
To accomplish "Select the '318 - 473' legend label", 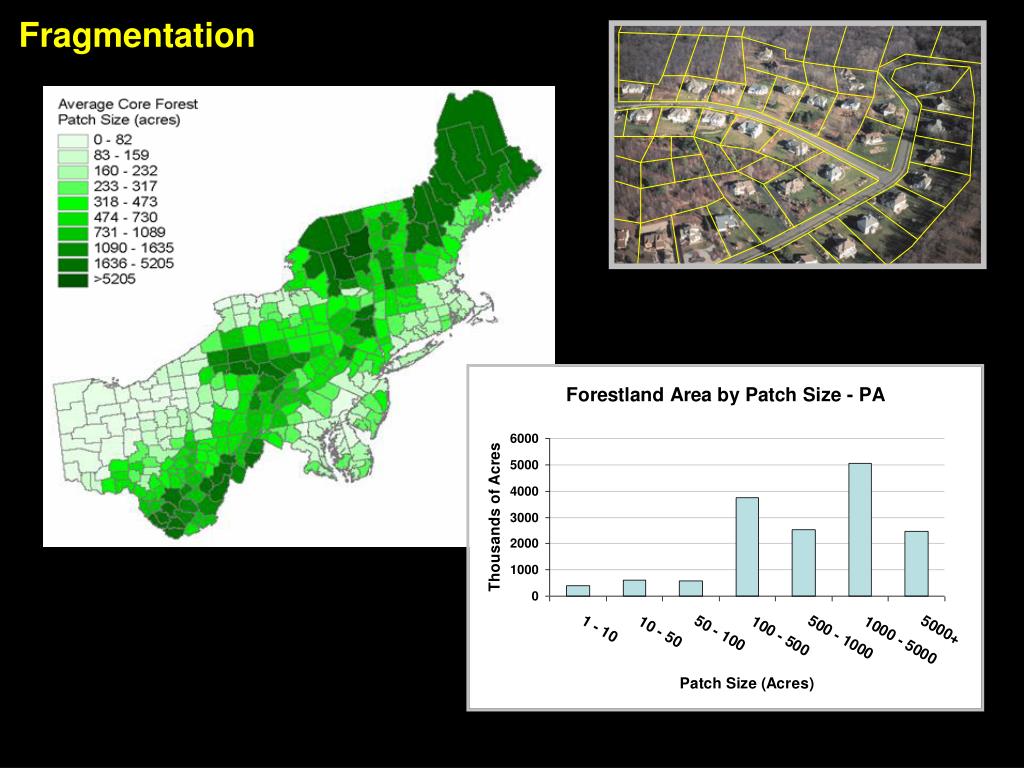I will click(x=125, y=202).
